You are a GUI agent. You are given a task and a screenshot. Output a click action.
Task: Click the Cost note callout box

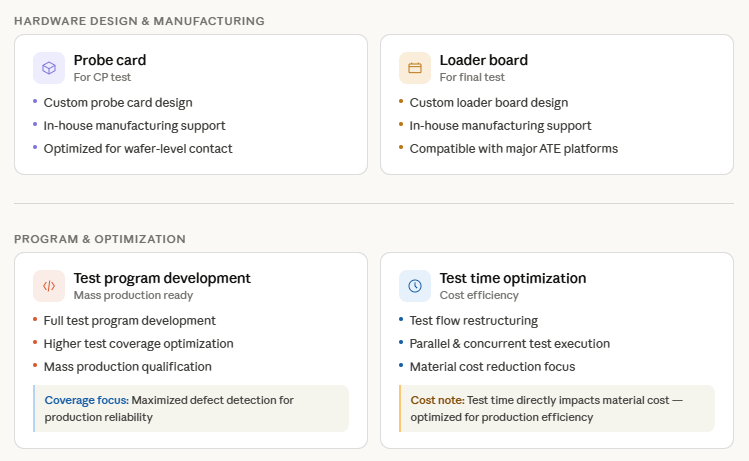pos(557,408)
